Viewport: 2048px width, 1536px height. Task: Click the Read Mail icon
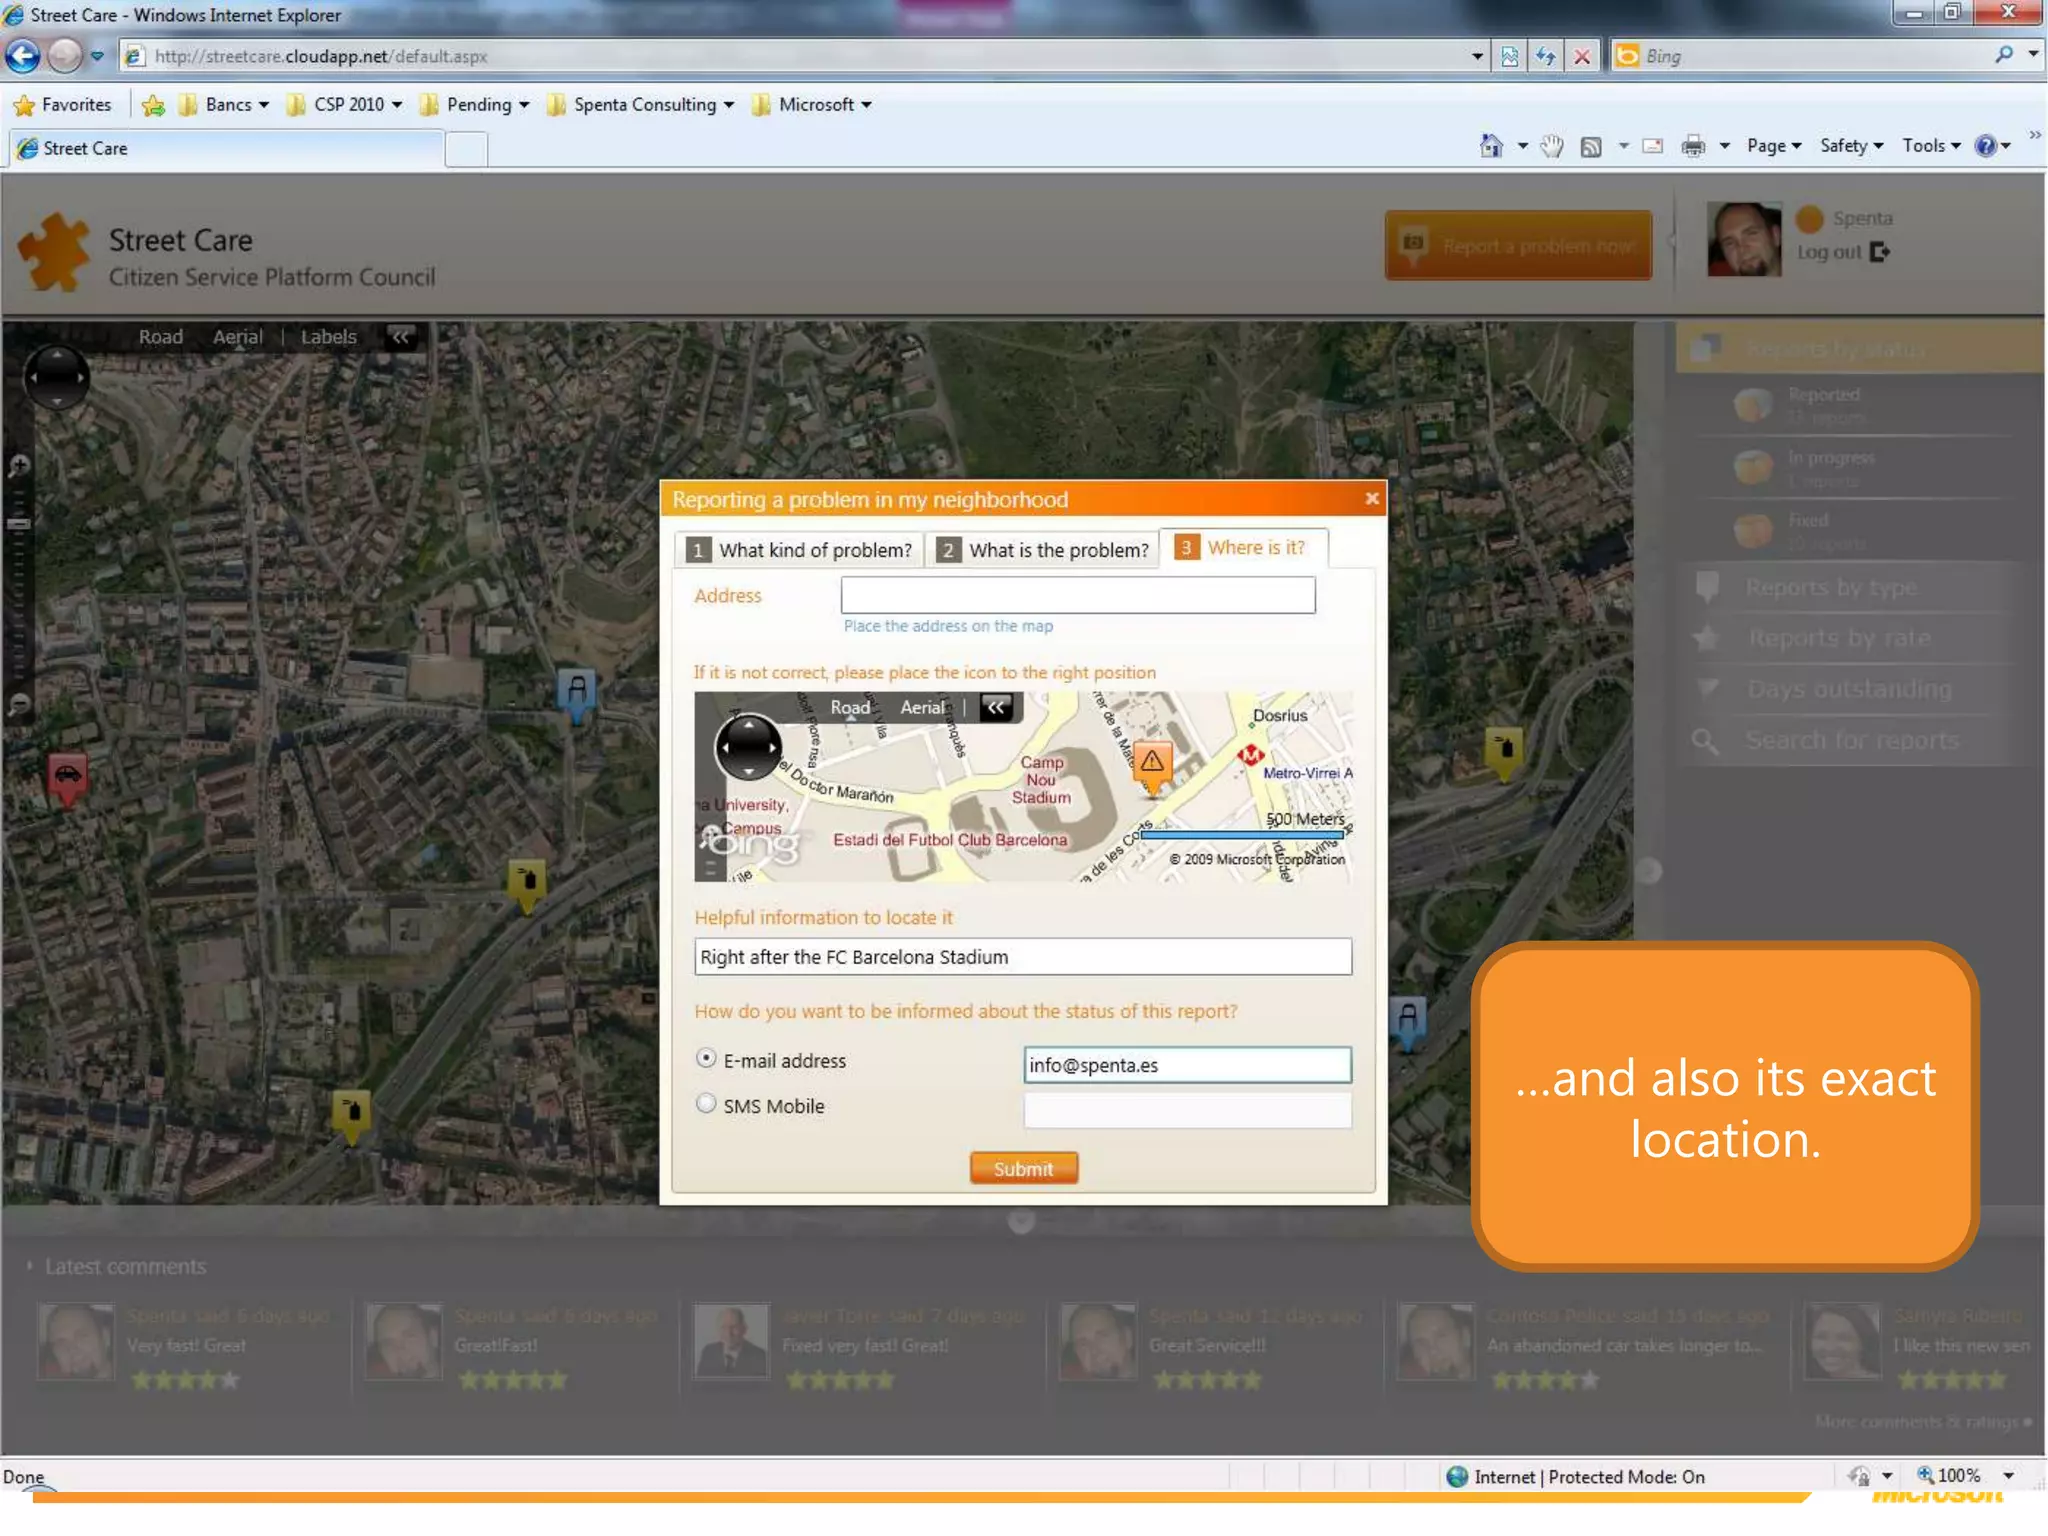1653,146
